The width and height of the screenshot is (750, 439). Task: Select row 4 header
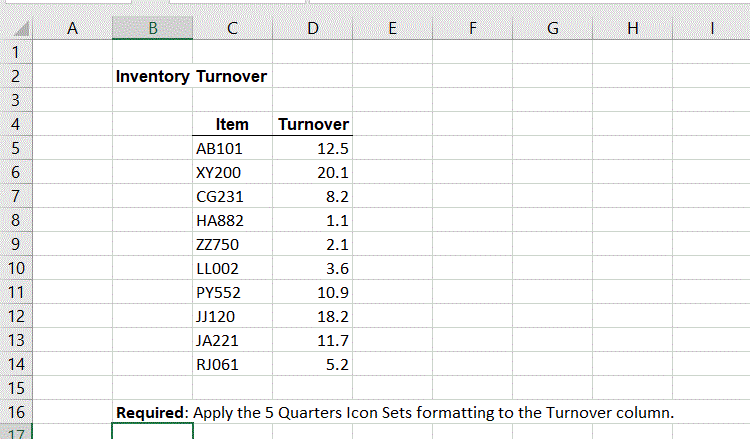click(16, 124)
